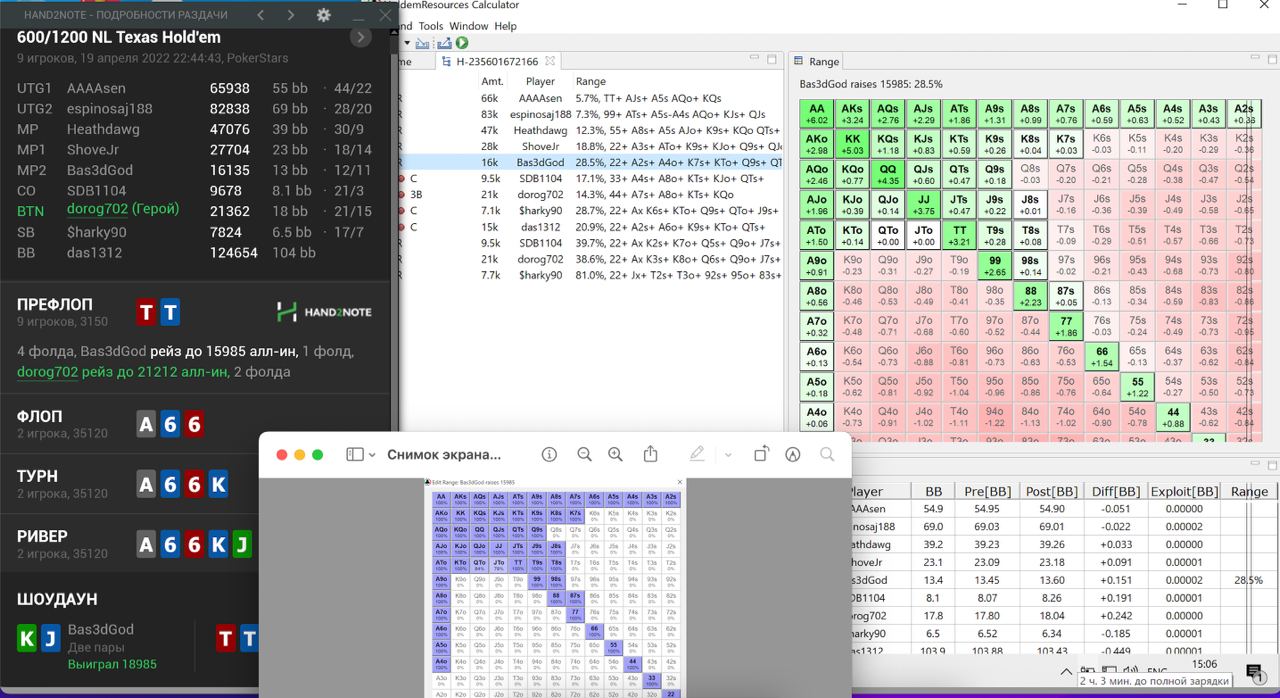1280x698 pixels.
Task: Click 99 cell in range grid
Action: (994, 265)
